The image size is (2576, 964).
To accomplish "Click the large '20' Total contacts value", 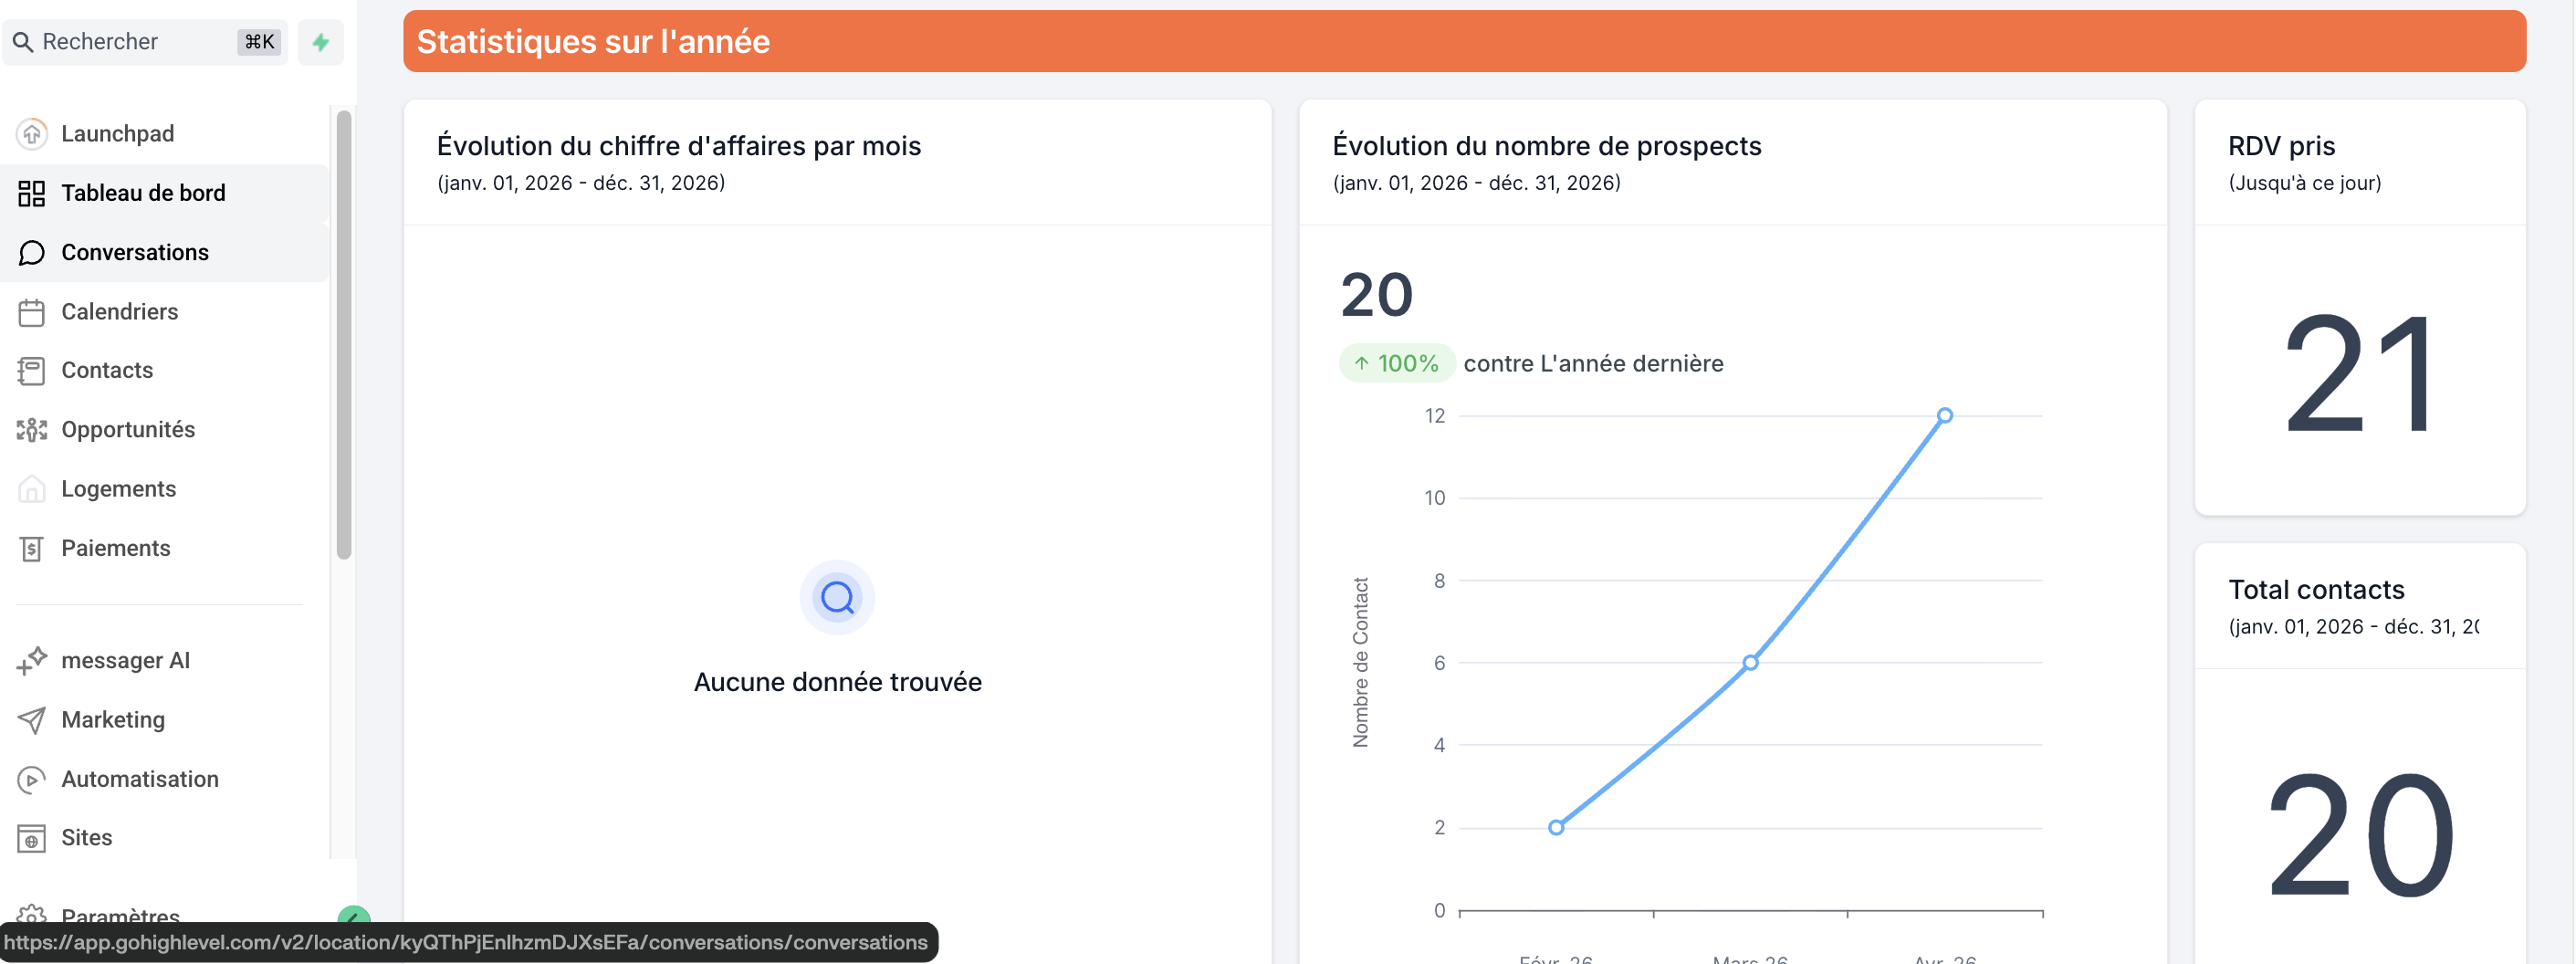I will [x=2360, y=835].
